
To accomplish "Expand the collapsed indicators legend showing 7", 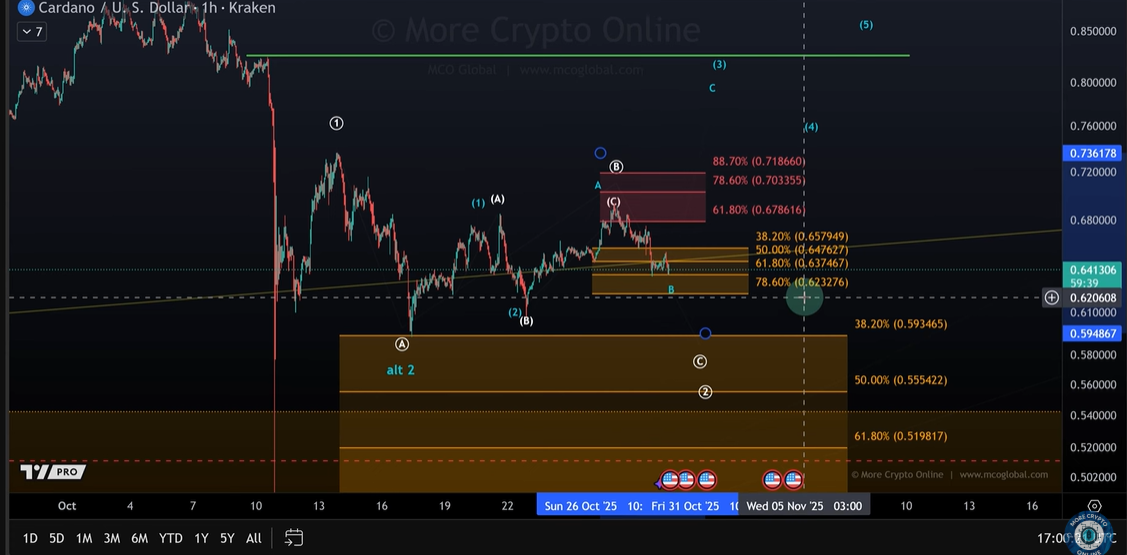I will 31,32.
